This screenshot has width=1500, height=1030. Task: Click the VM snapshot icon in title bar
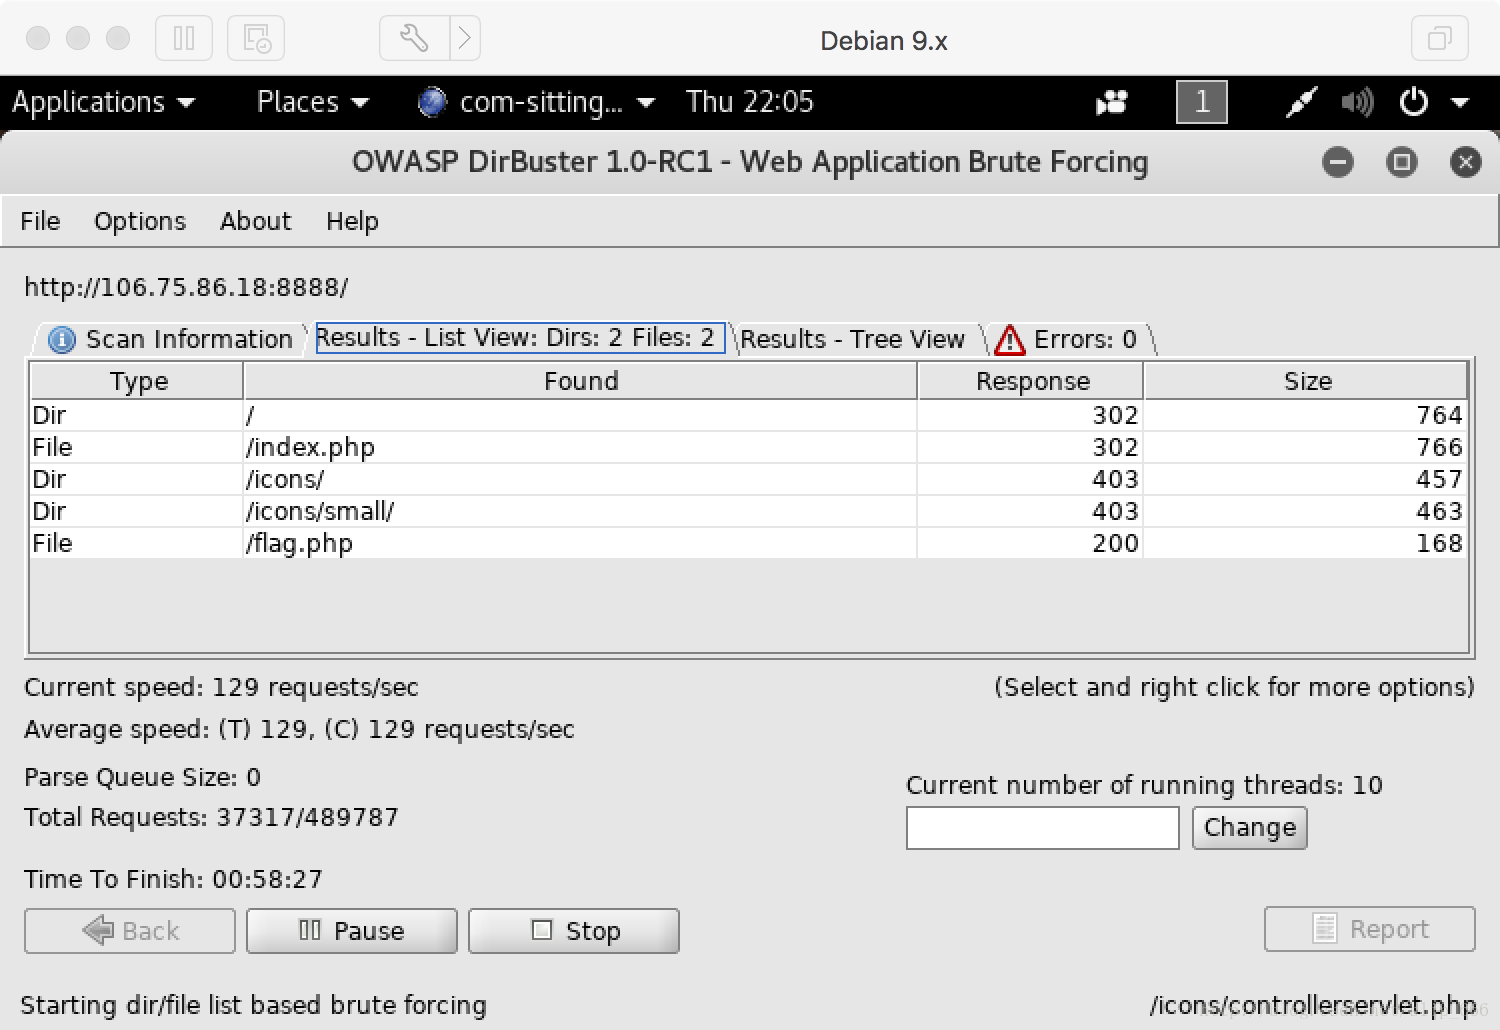click(256, 39)
